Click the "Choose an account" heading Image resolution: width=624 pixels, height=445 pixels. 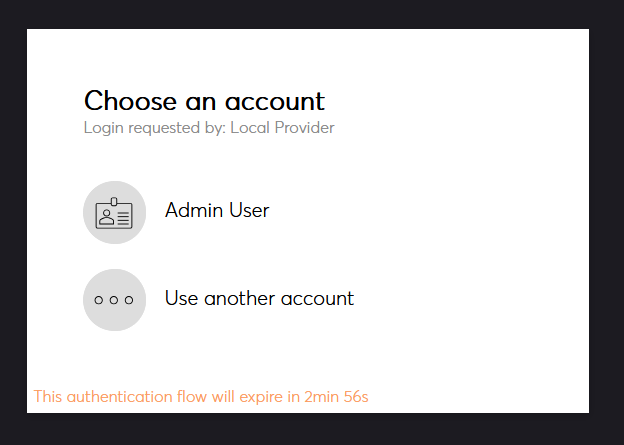point(204,100)
